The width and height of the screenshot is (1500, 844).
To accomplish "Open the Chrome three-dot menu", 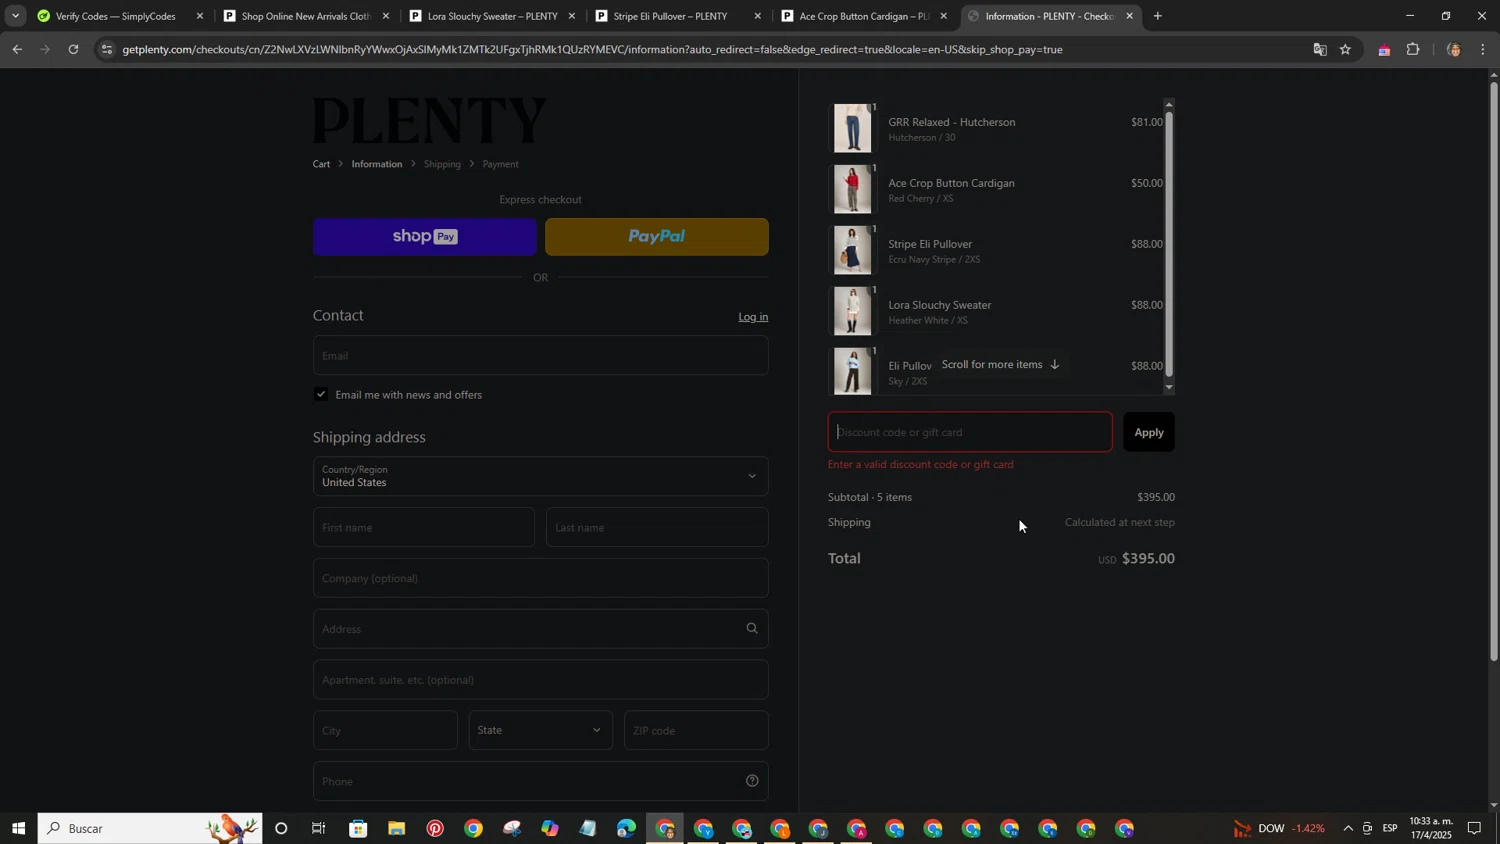I will pos(1483,49).
